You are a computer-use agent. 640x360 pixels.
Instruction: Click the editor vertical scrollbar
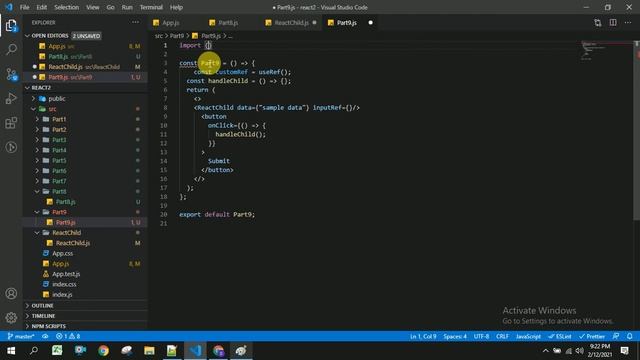point(636,131)
